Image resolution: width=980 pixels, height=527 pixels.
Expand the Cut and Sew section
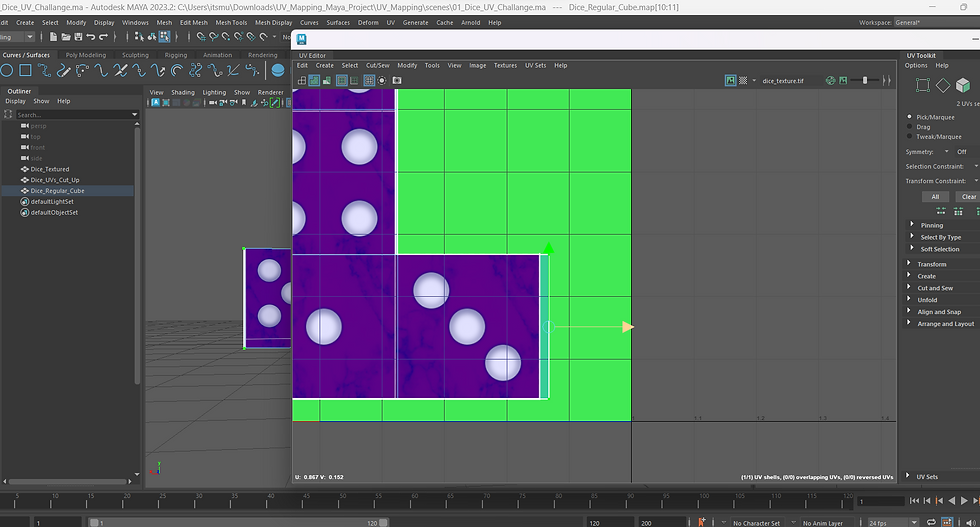935,288
